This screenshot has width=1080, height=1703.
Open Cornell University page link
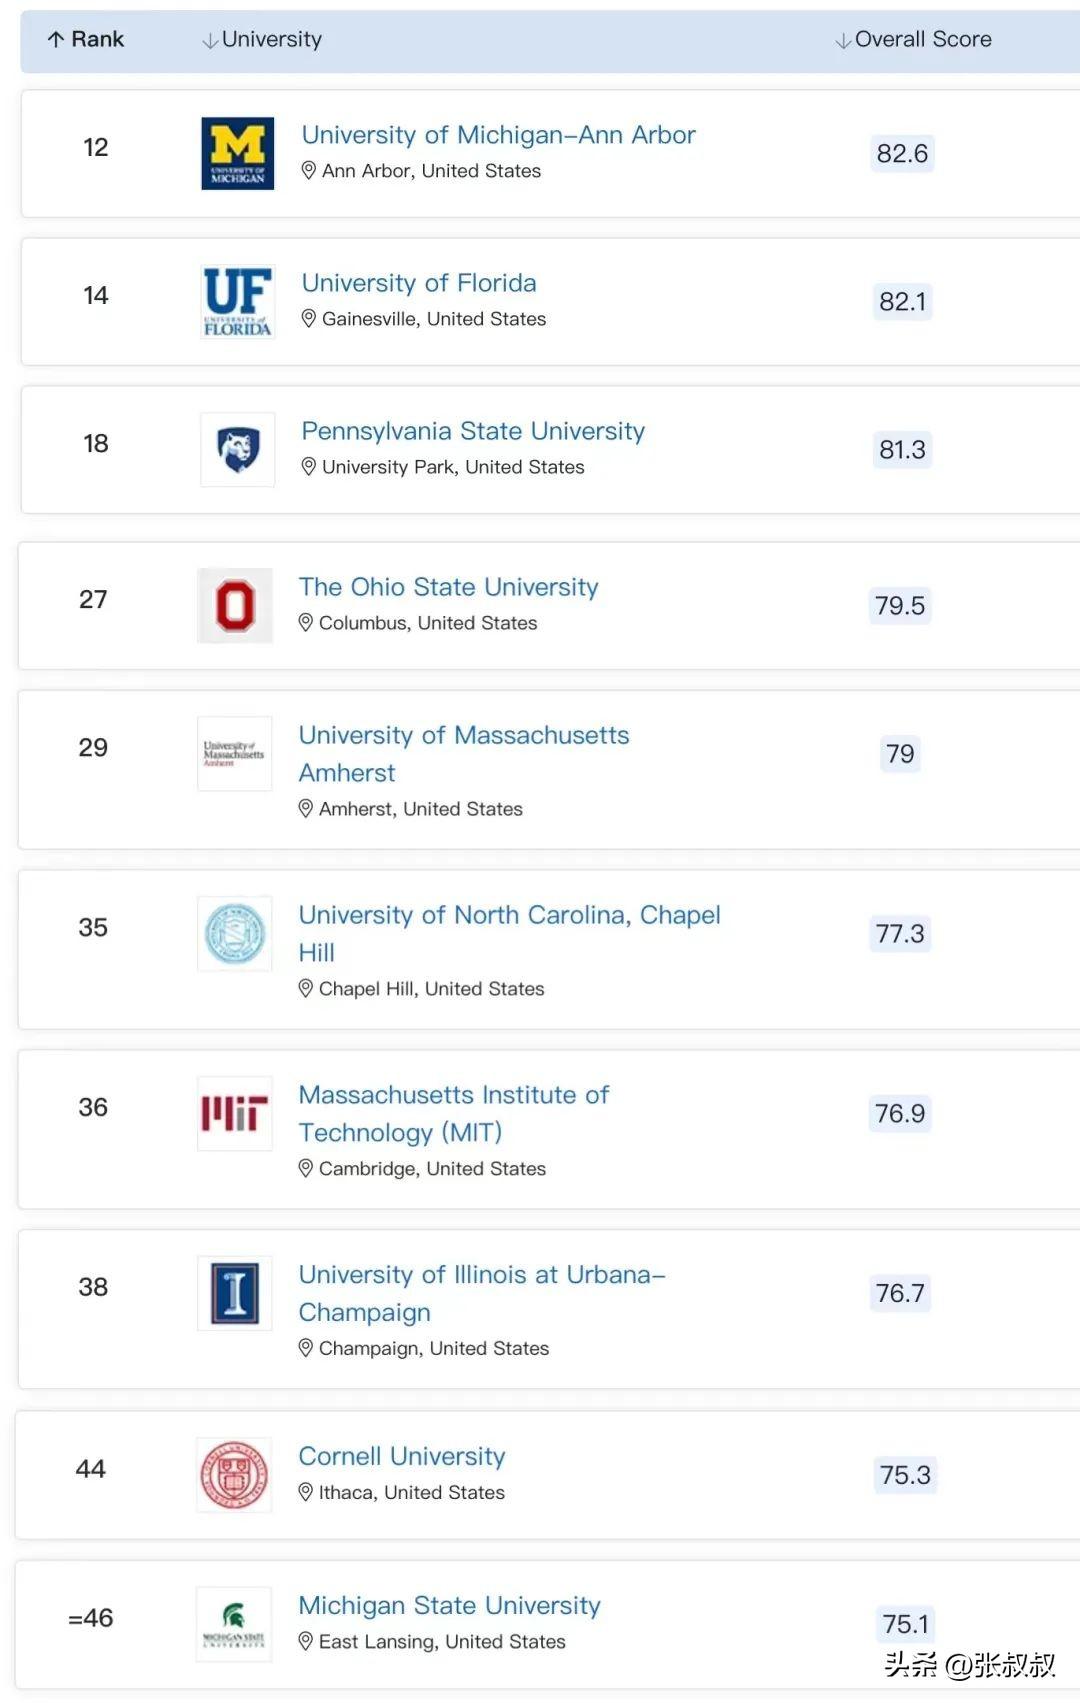click(402, 1456)
